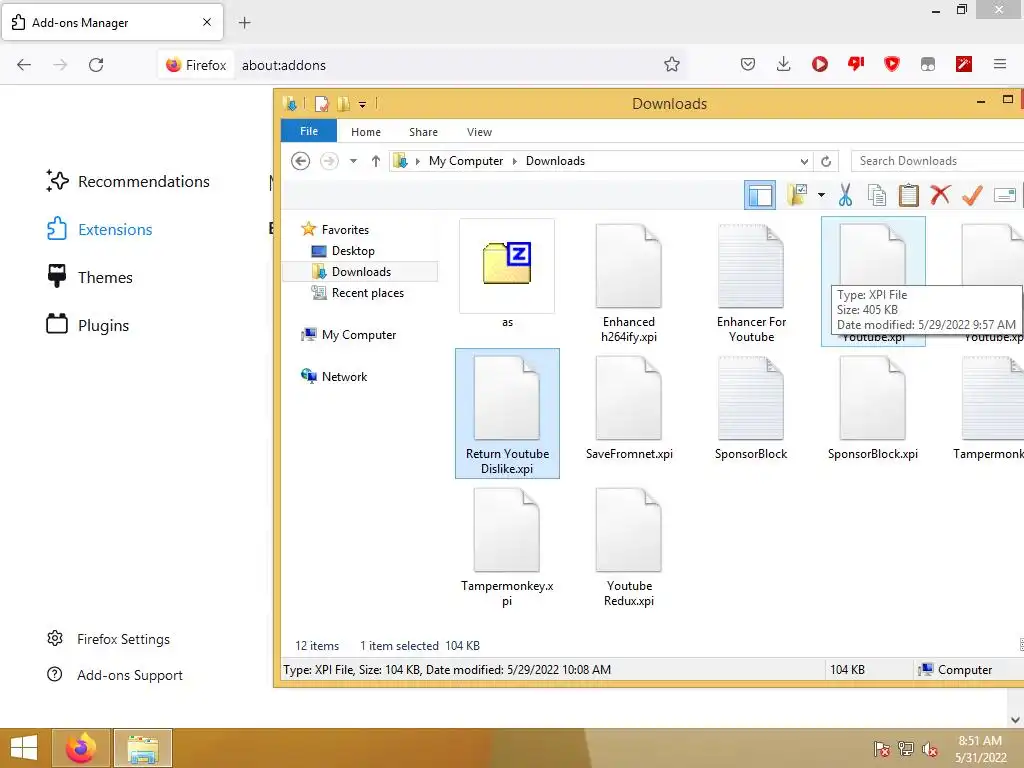
Task: Select My Computer in navigation pane
Action: click(x=359, y=335)
